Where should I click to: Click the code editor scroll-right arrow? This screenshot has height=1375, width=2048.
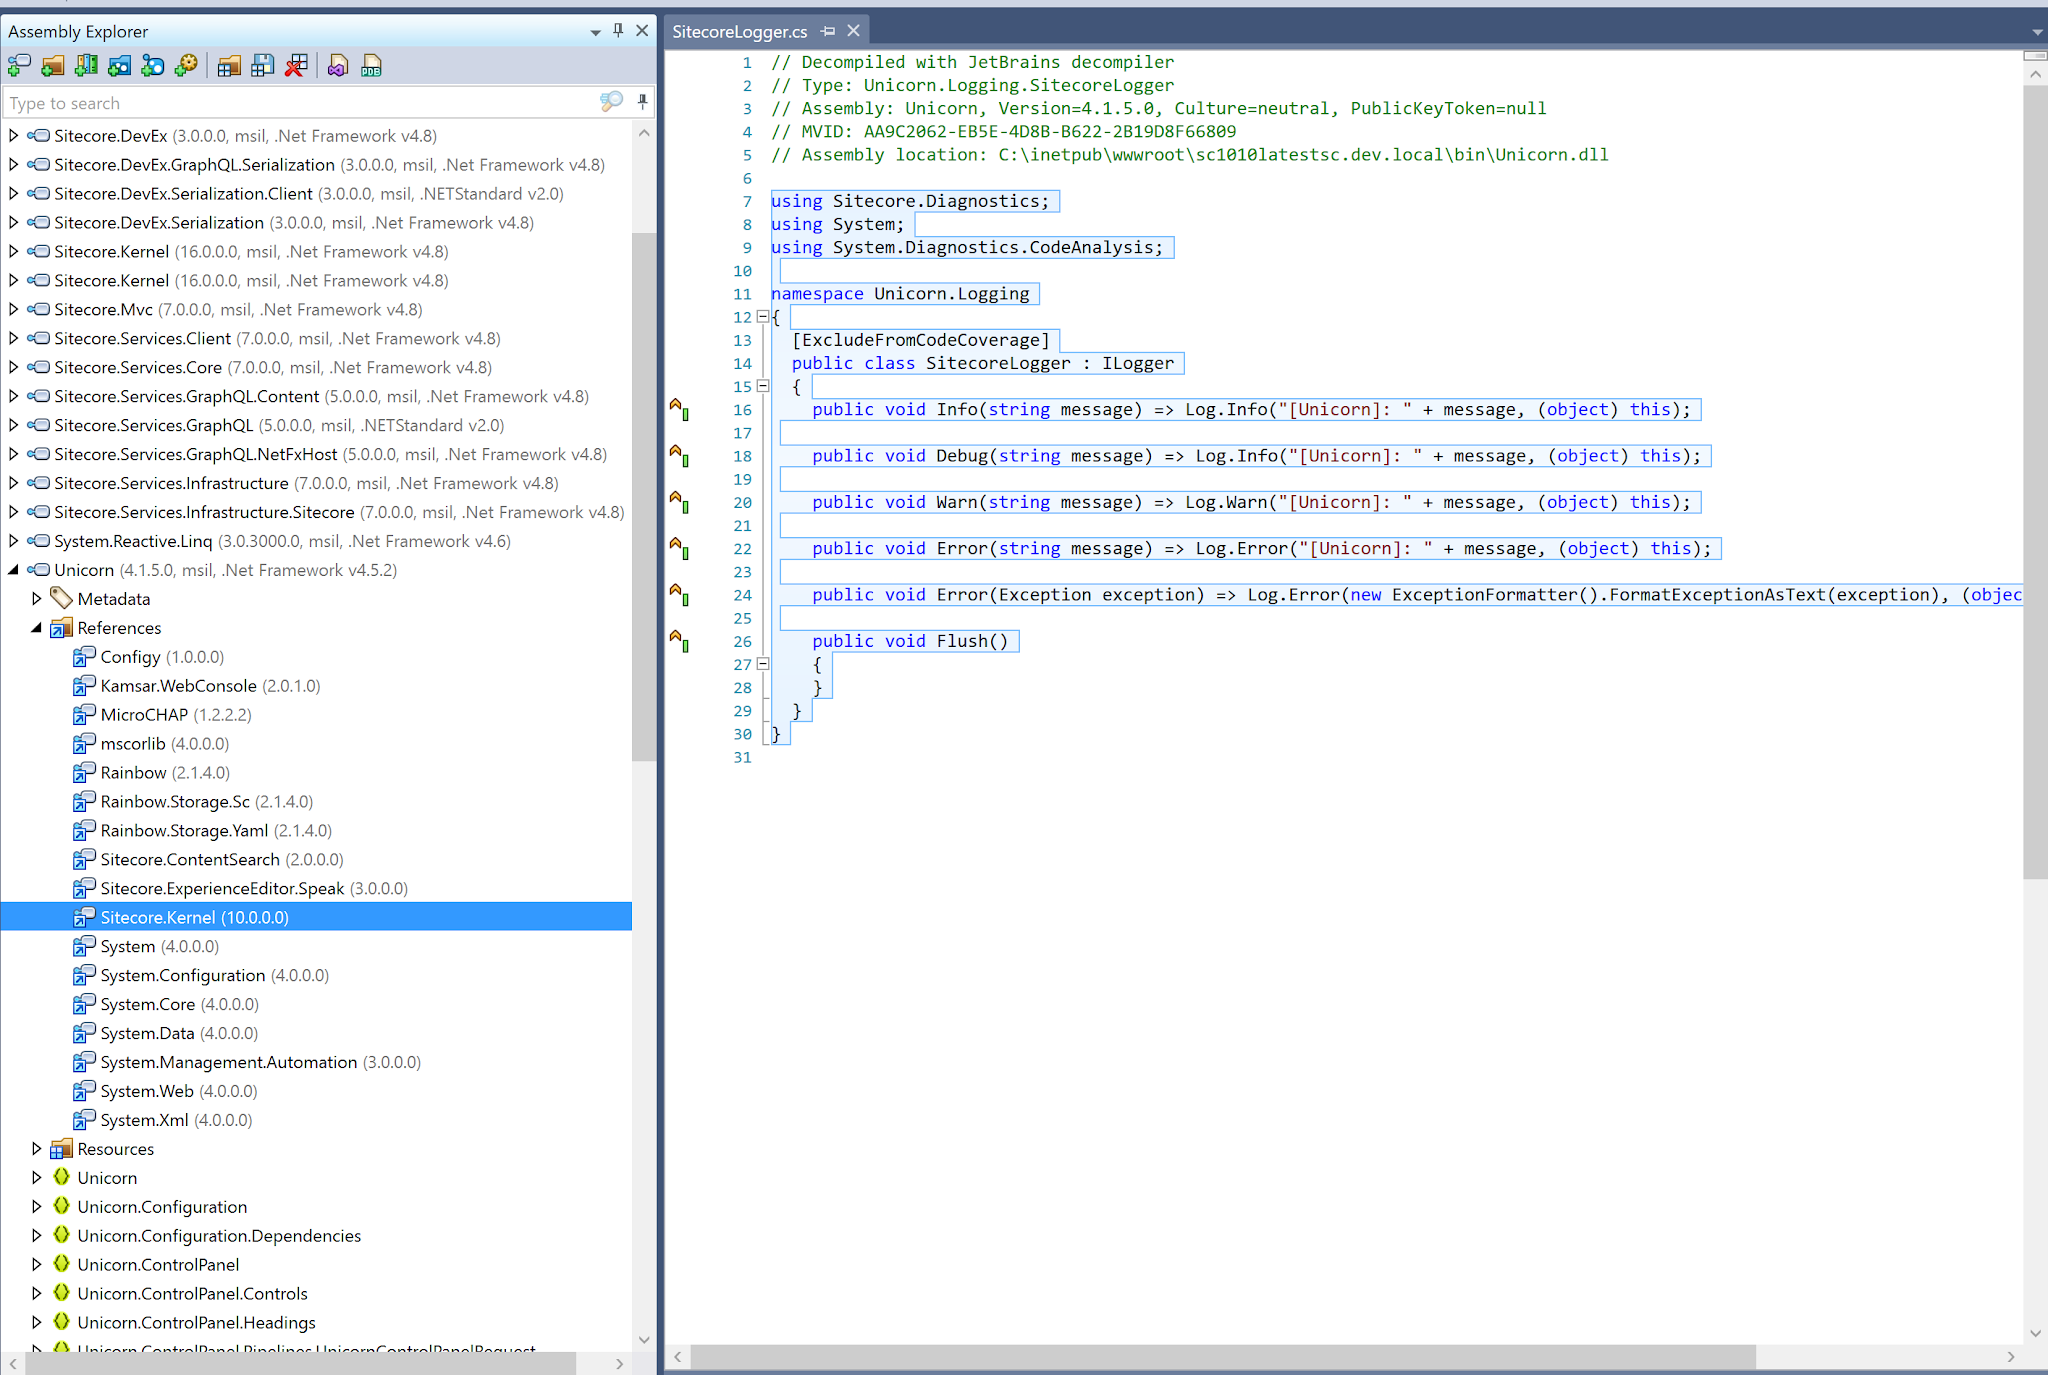(2011, 1357)
